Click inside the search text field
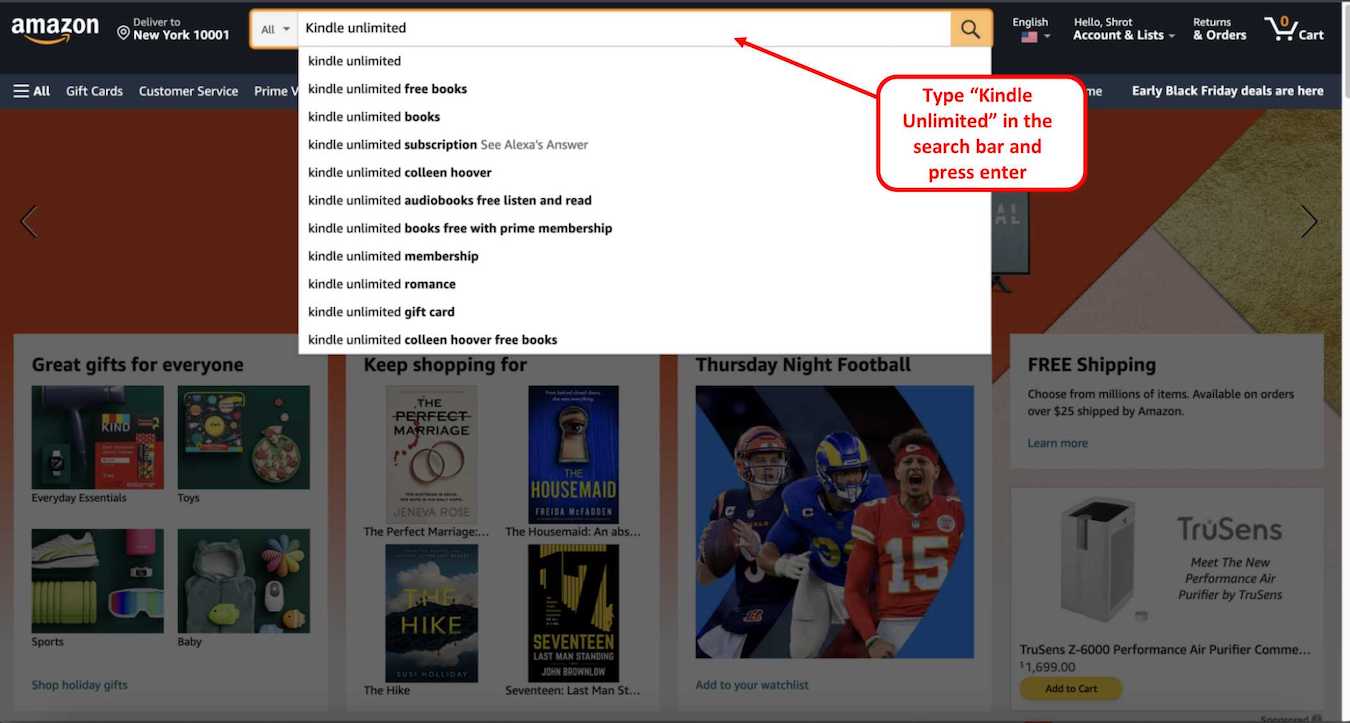Image resolution: width=1350 pixels, height=723 pixels. point(624,29)
